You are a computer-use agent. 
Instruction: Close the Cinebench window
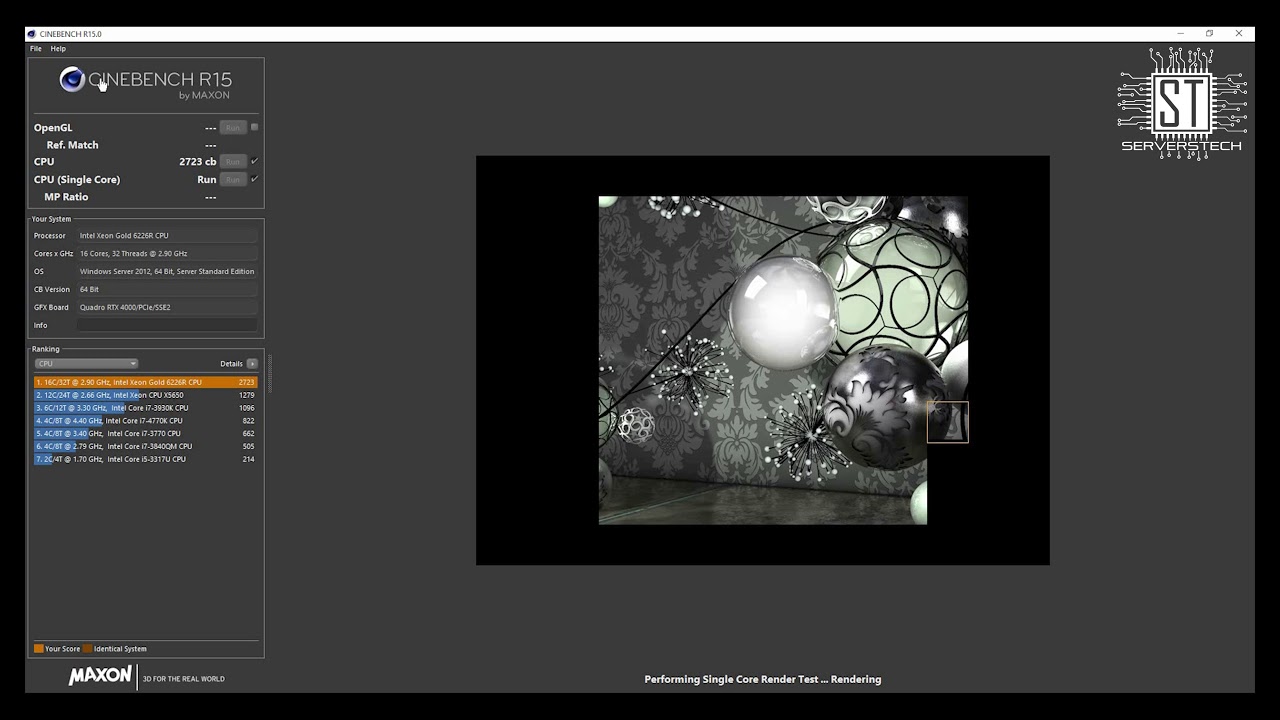(x=1239, y=34)
